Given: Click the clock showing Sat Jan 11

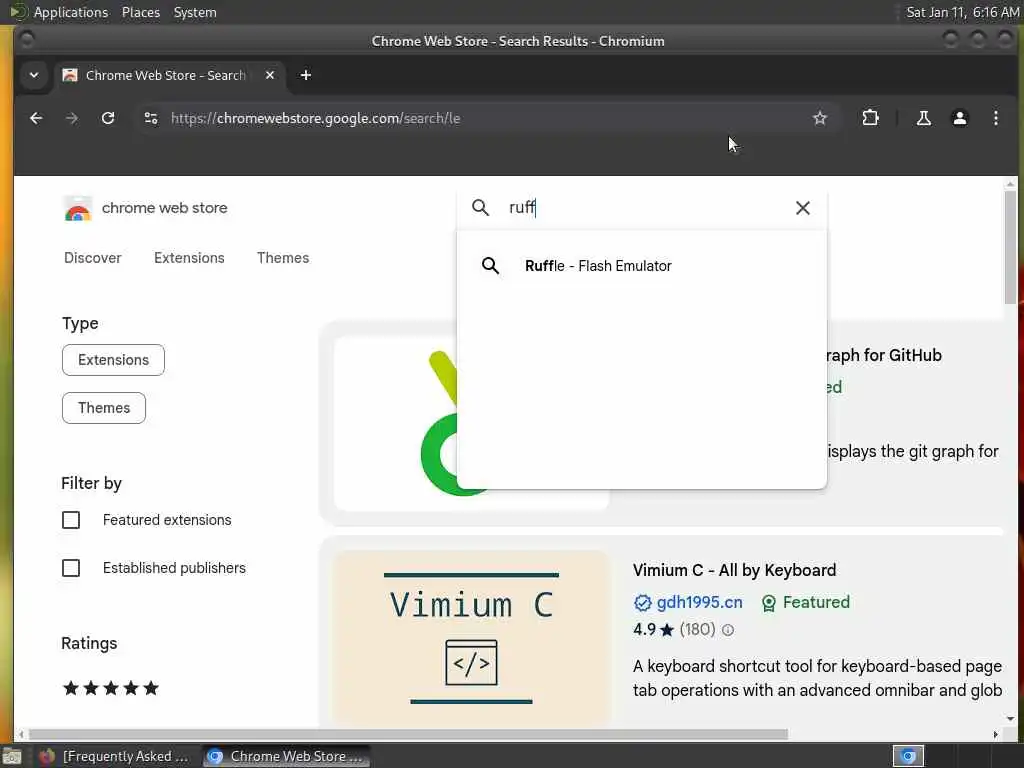Looking at the screenshot, I should coord(962,12).
